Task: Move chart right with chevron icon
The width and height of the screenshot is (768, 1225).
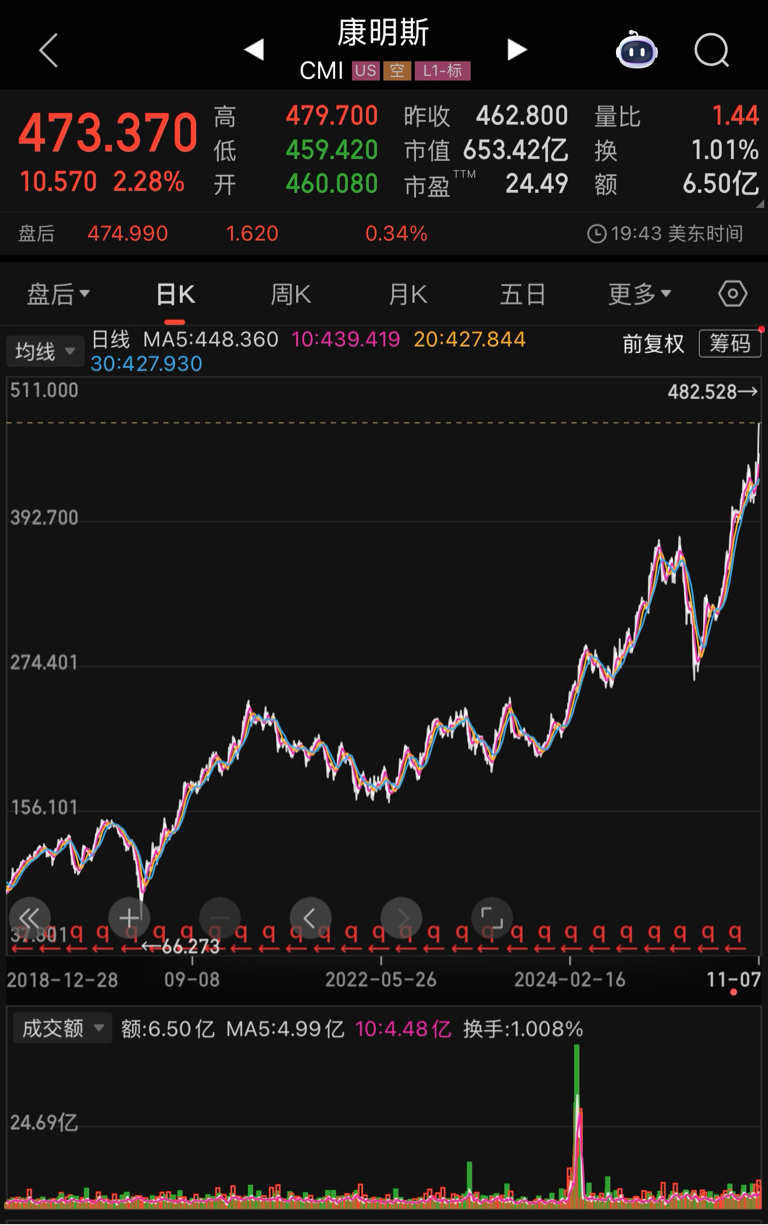Action: (x=401, y=917)
